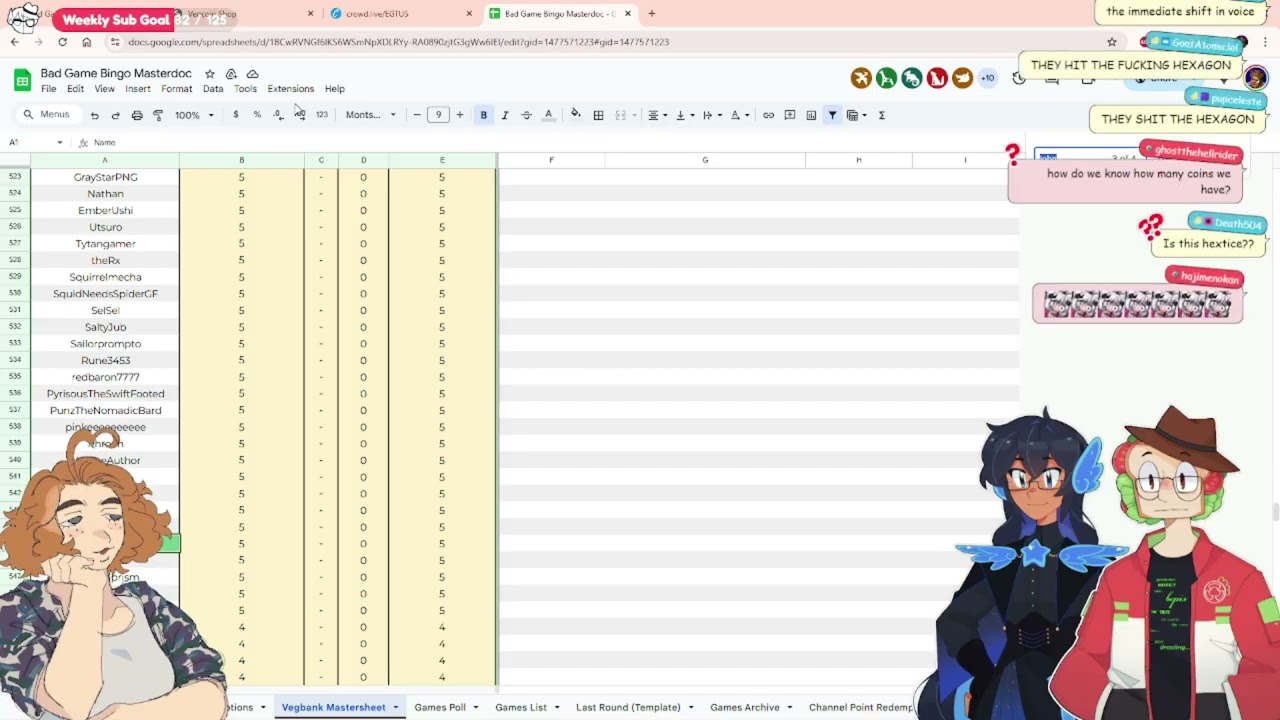Click the Move document folder icon
This screenshot has width=1280, height=720.
[x=231, y=74]
